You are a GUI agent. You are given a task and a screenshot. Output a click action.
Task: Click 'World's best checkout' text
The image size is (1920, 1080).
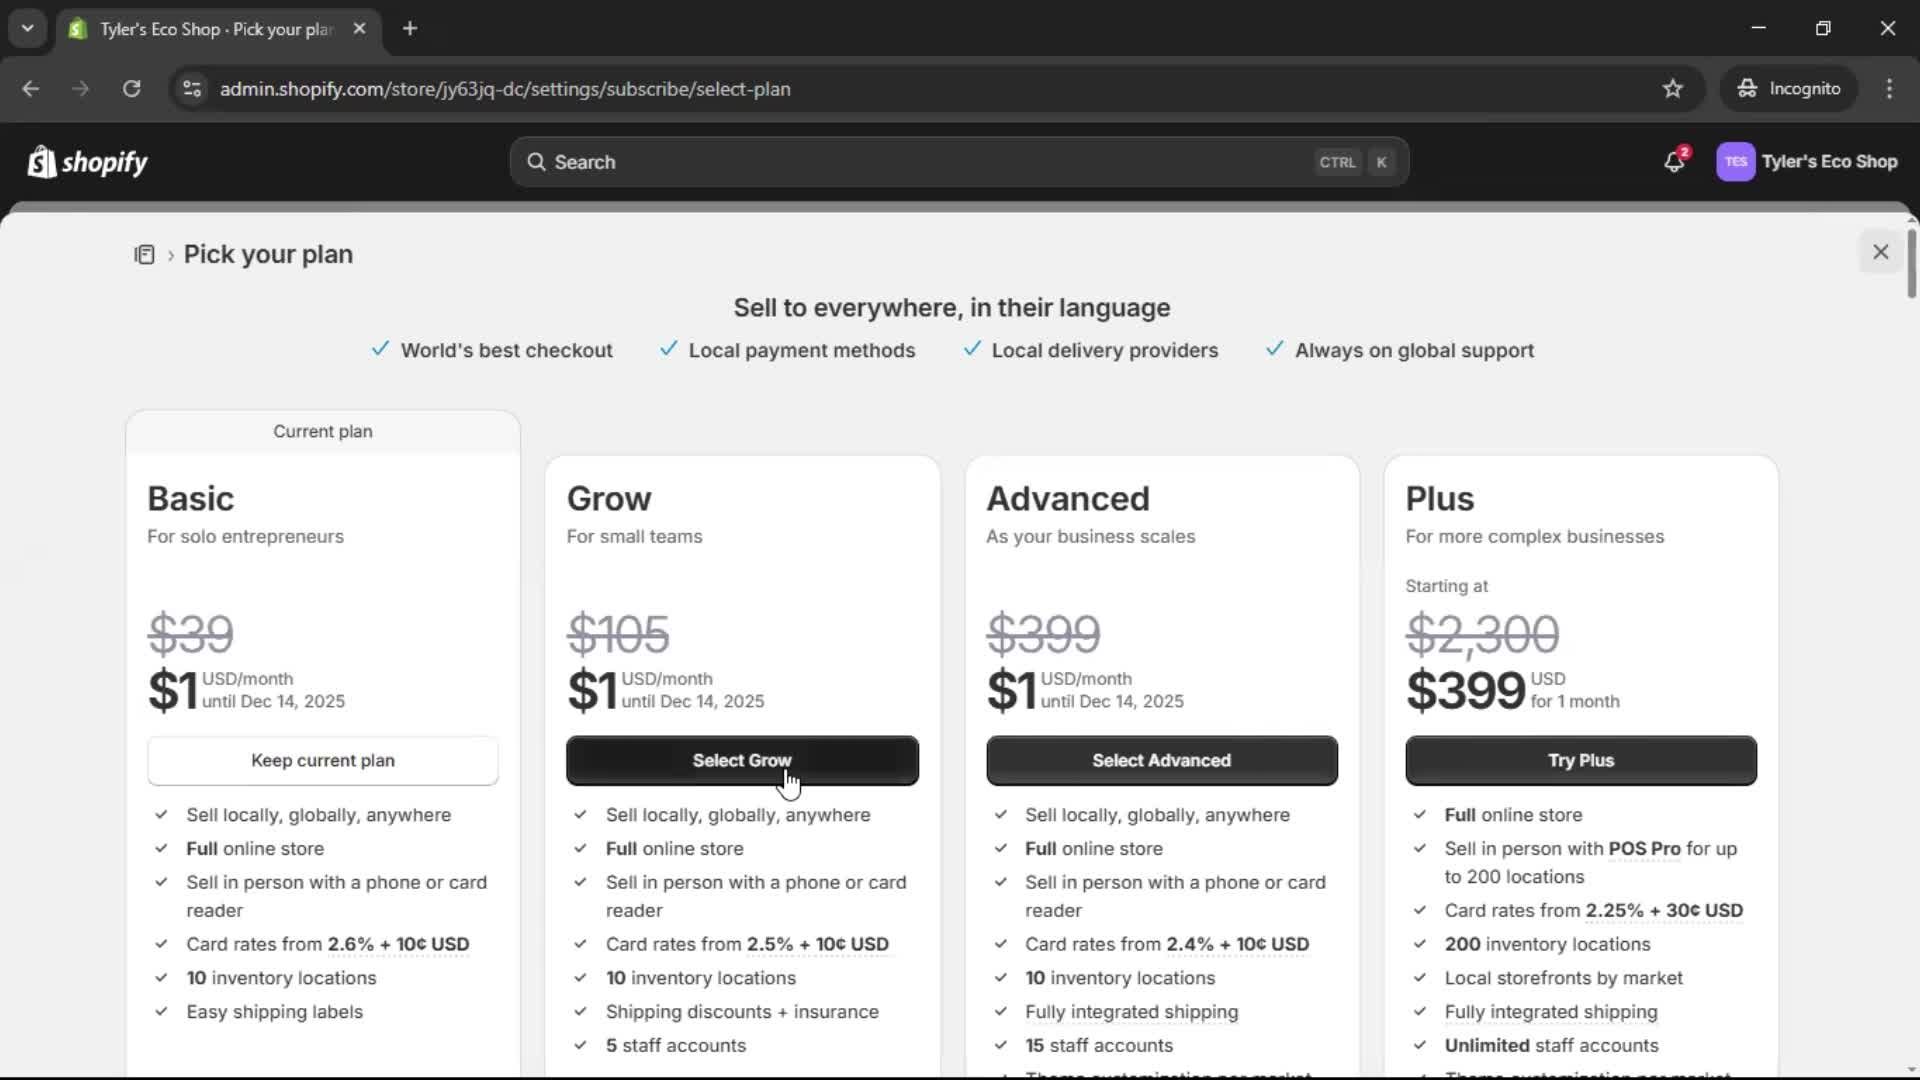coord(506,351)
